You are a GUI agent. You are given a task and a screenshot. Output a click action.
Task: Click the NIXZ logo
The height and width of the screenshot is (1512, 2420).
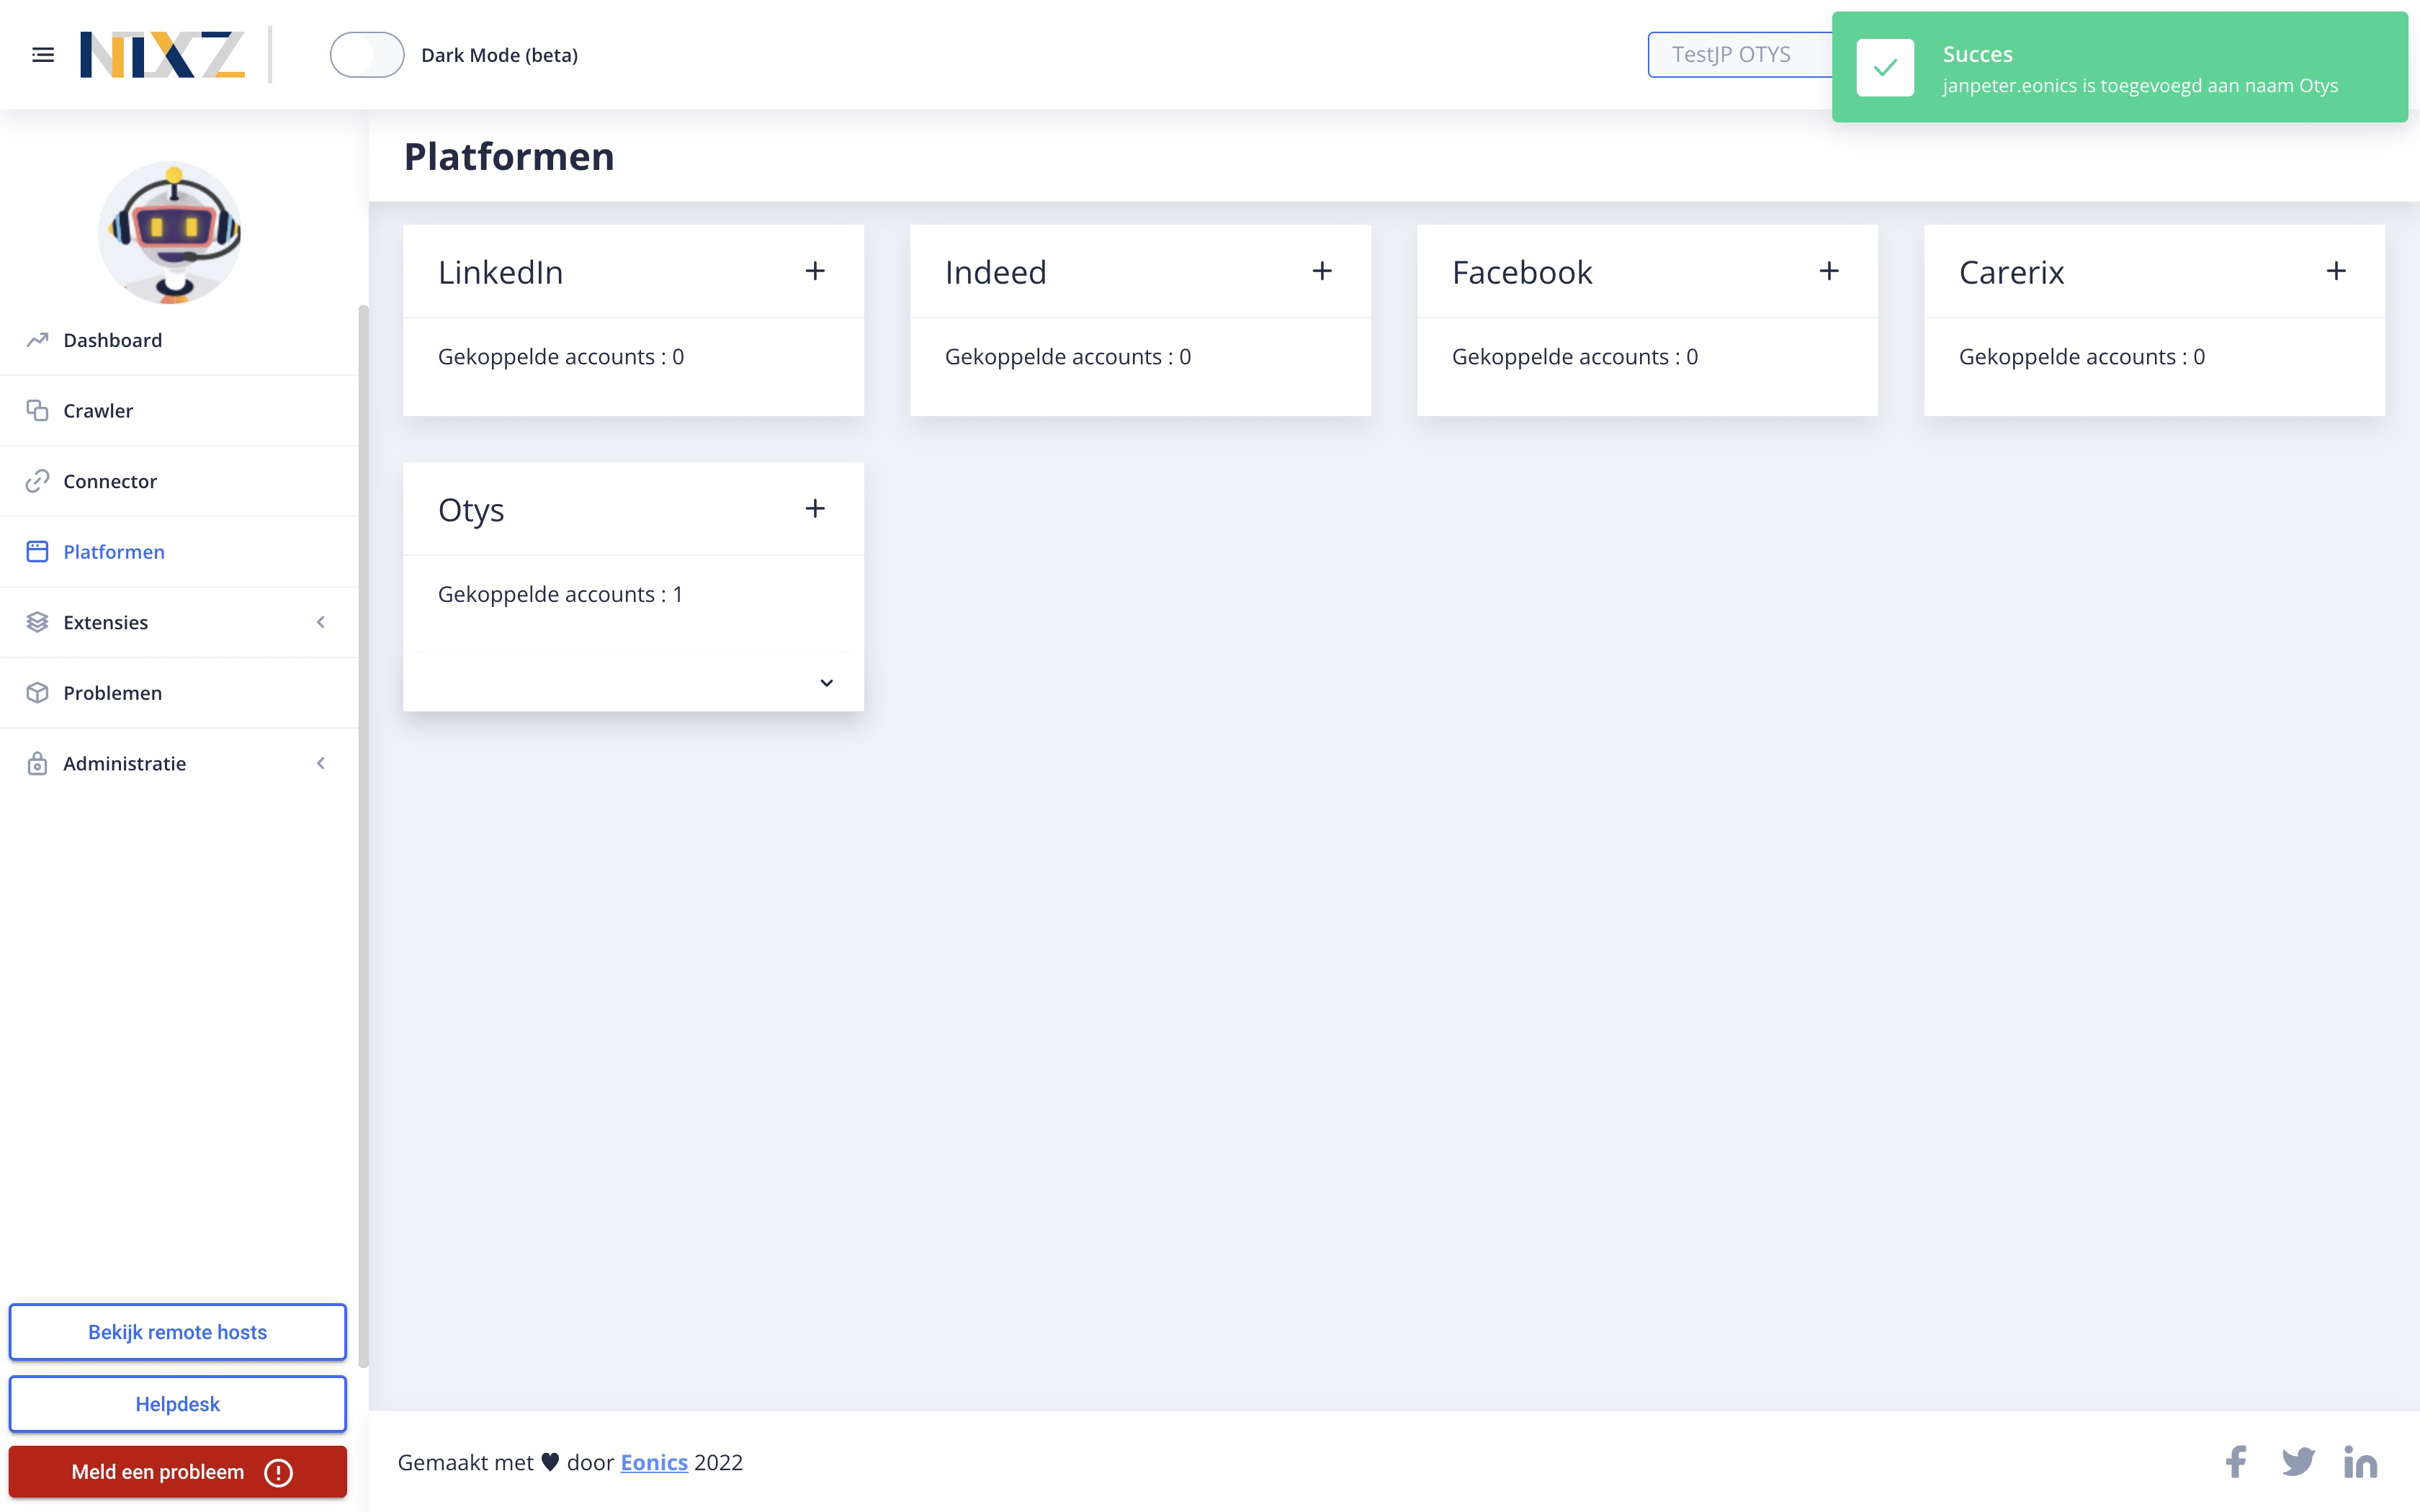tap(163, 55)
